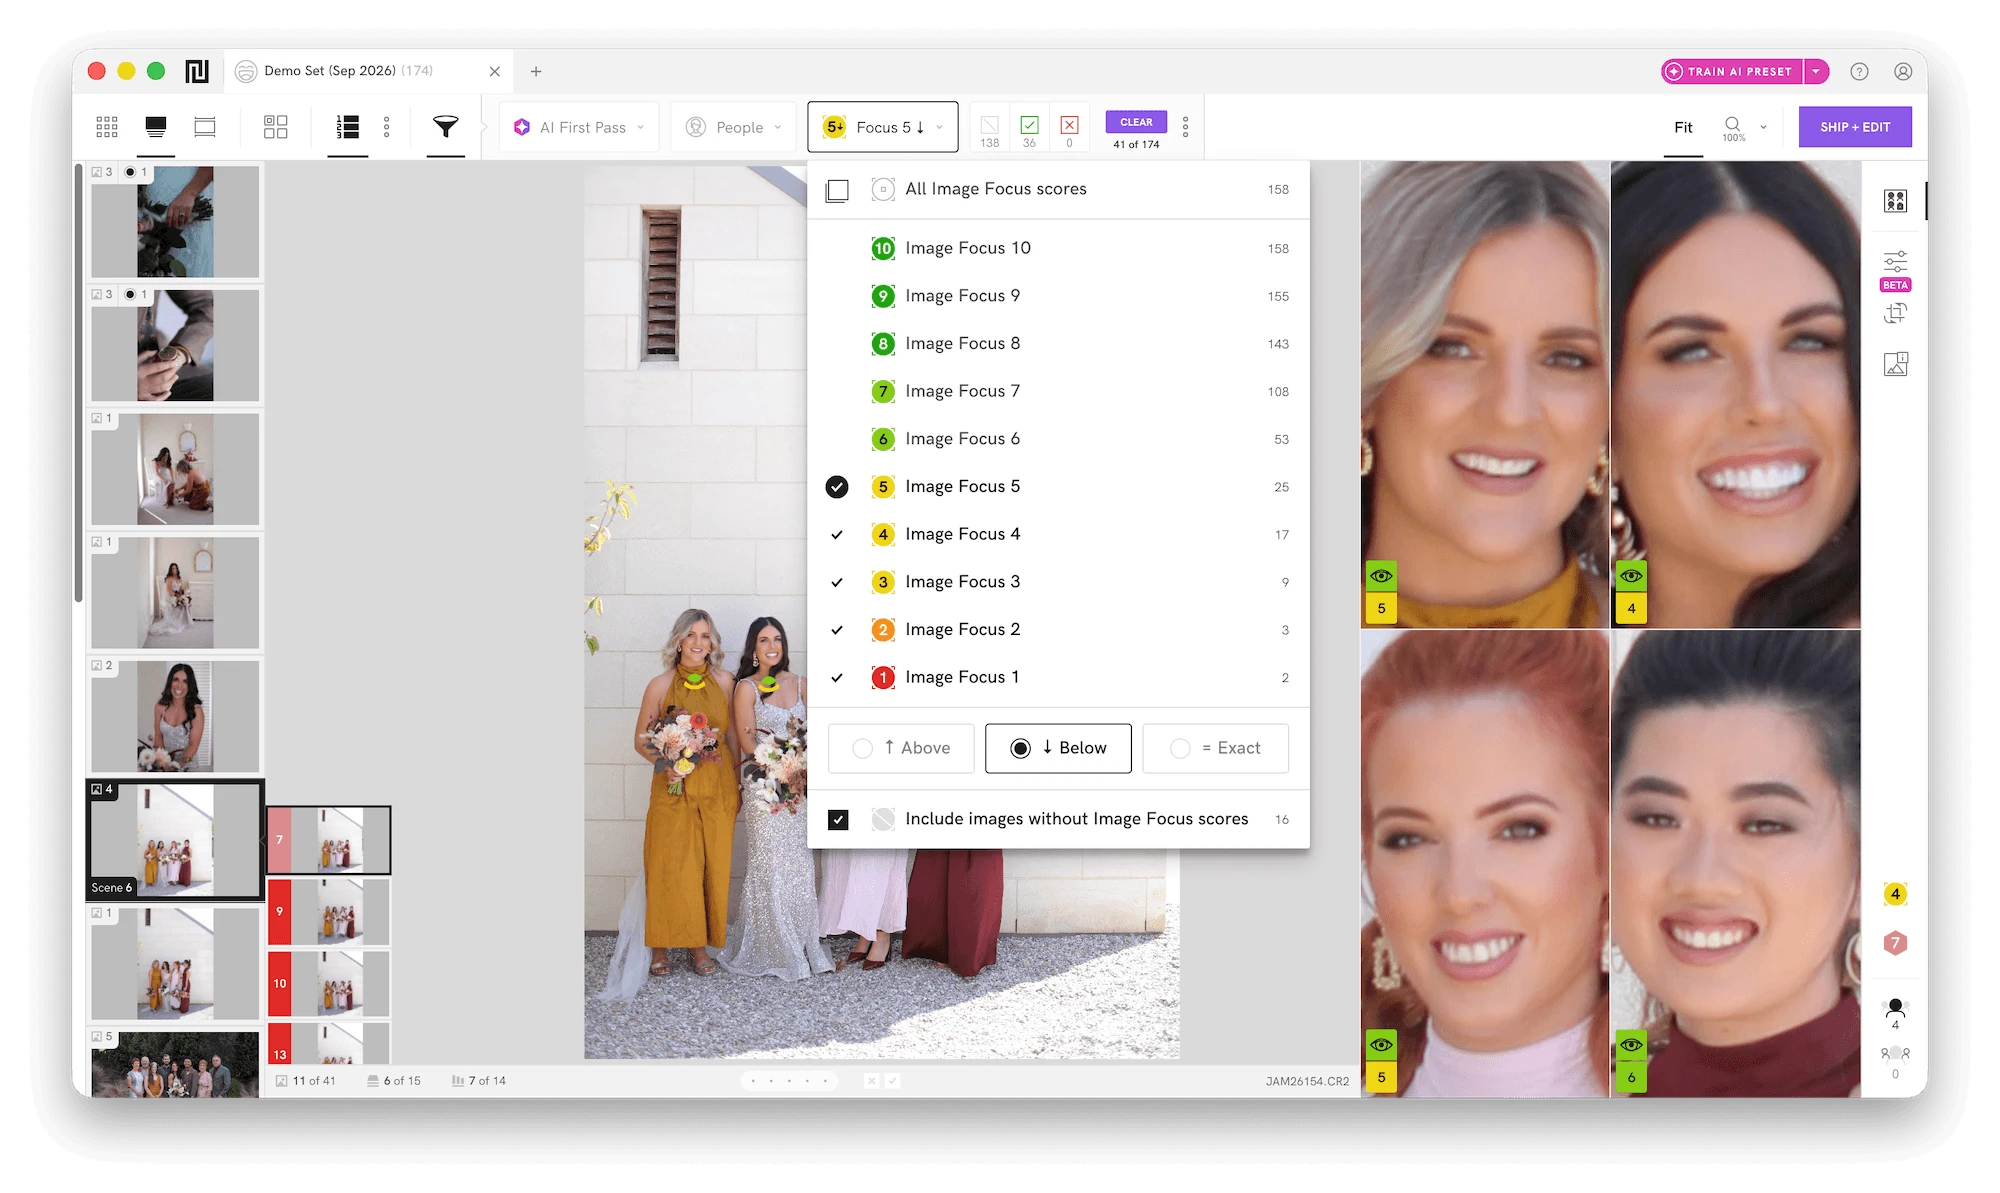Choose Image Focus 3 entry
The width and height of the screenshot is (2000, 1193).
tap(1058, 582)
